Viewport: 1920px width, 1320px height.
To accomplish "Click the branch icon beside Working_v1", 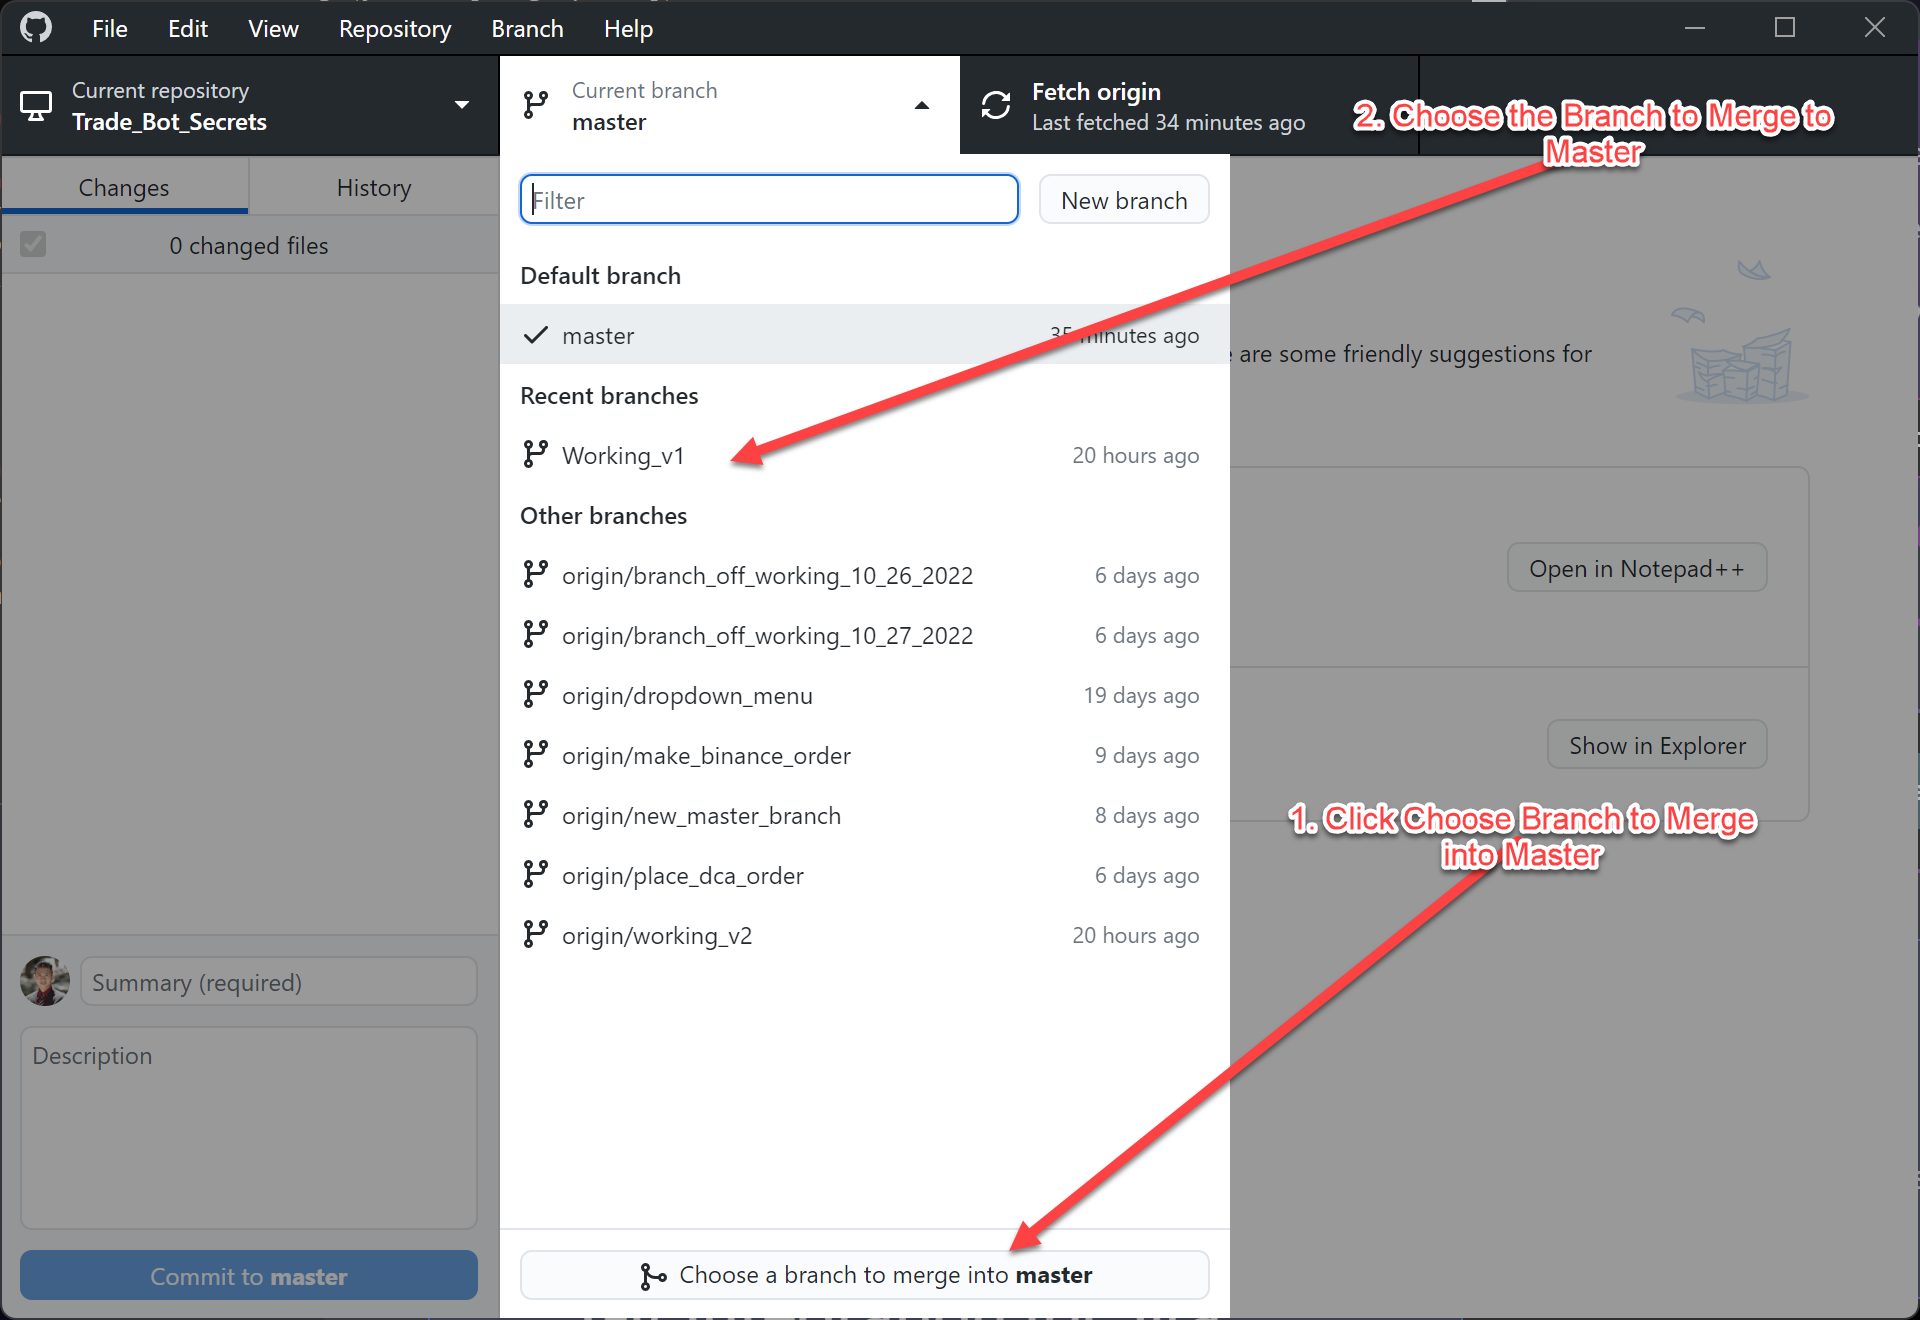I will click(x=536, y=455).
